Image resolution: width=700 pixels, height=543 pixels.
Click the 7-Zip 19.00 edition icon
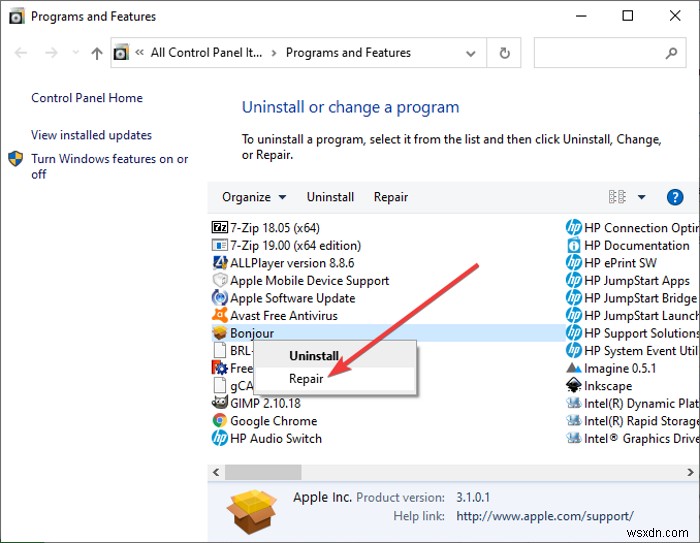click(219, 245)
